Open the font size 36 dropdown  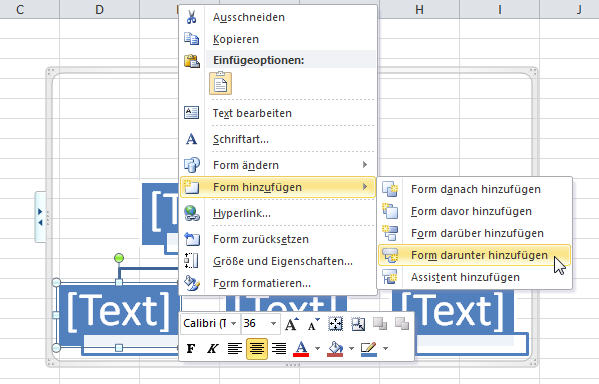(273, 324)
